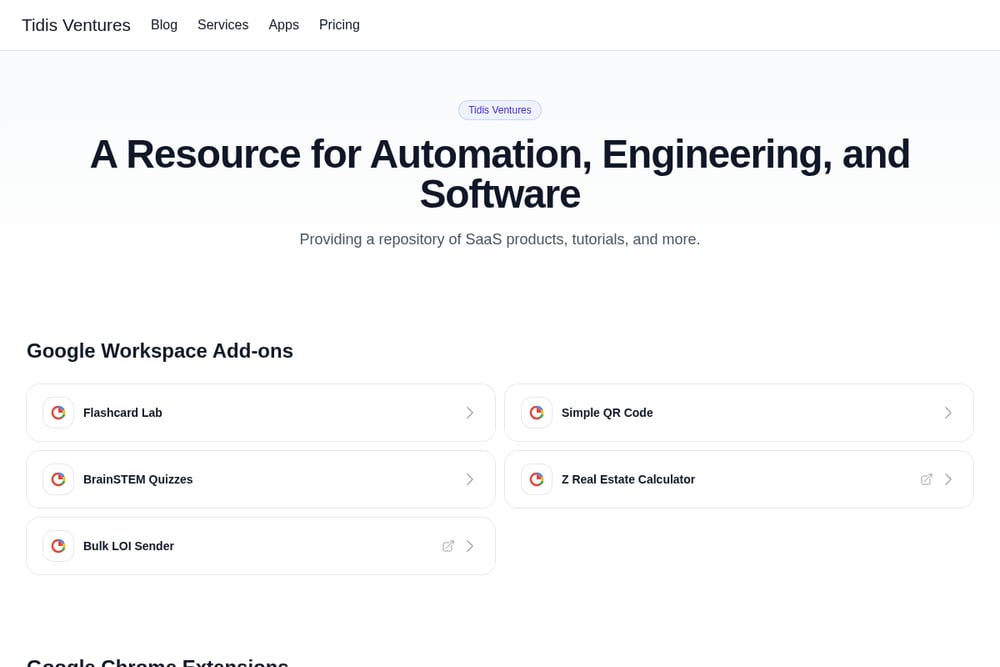
Task: Click the Z Real Estate Calculator icon
Action: (x=536, y=480)
